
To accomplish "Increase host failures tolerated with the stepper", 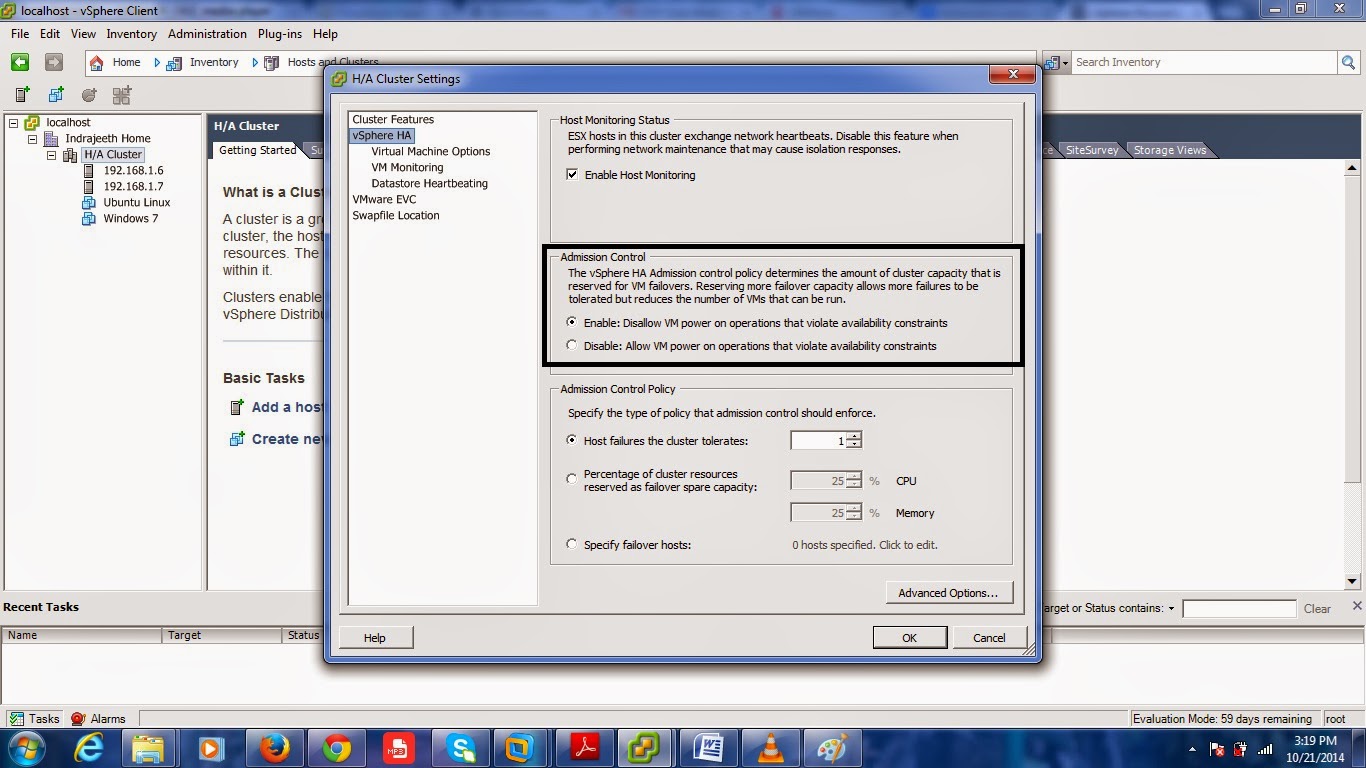I will [856, 436].
